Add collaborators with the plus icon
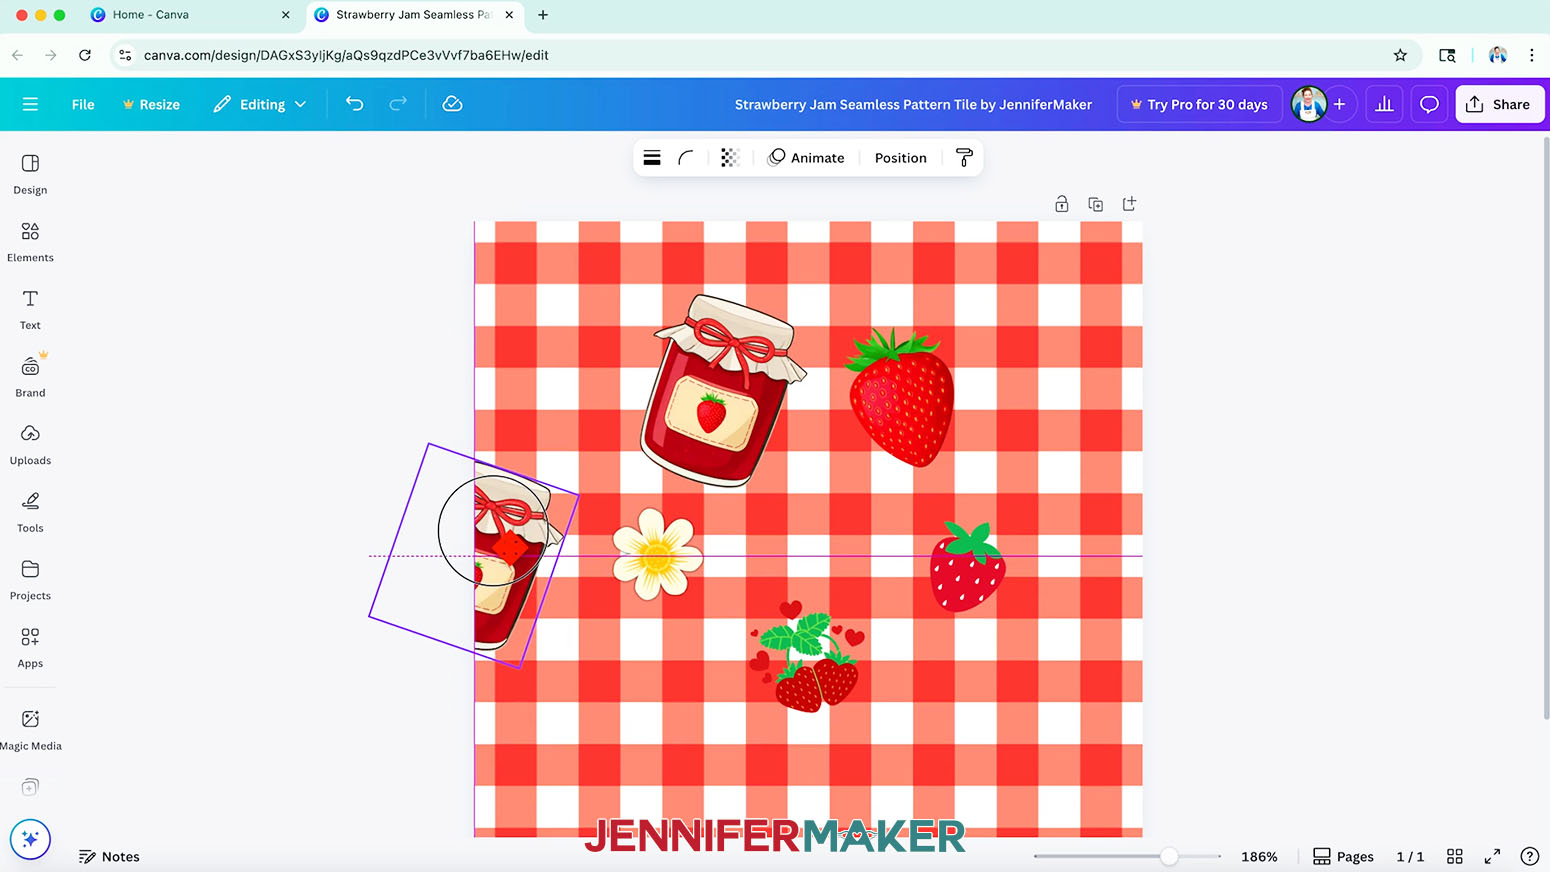This screenshot has width=1550, height=872. tap(1339, 104)
